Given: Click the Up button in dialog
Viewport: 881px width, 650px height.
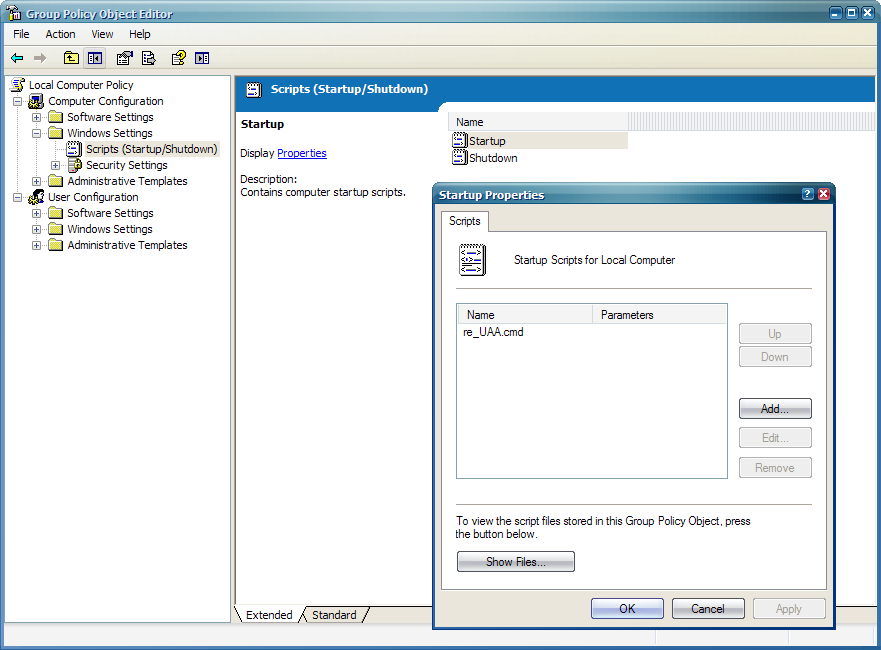Looking at the screenshot, I should 775,334.
